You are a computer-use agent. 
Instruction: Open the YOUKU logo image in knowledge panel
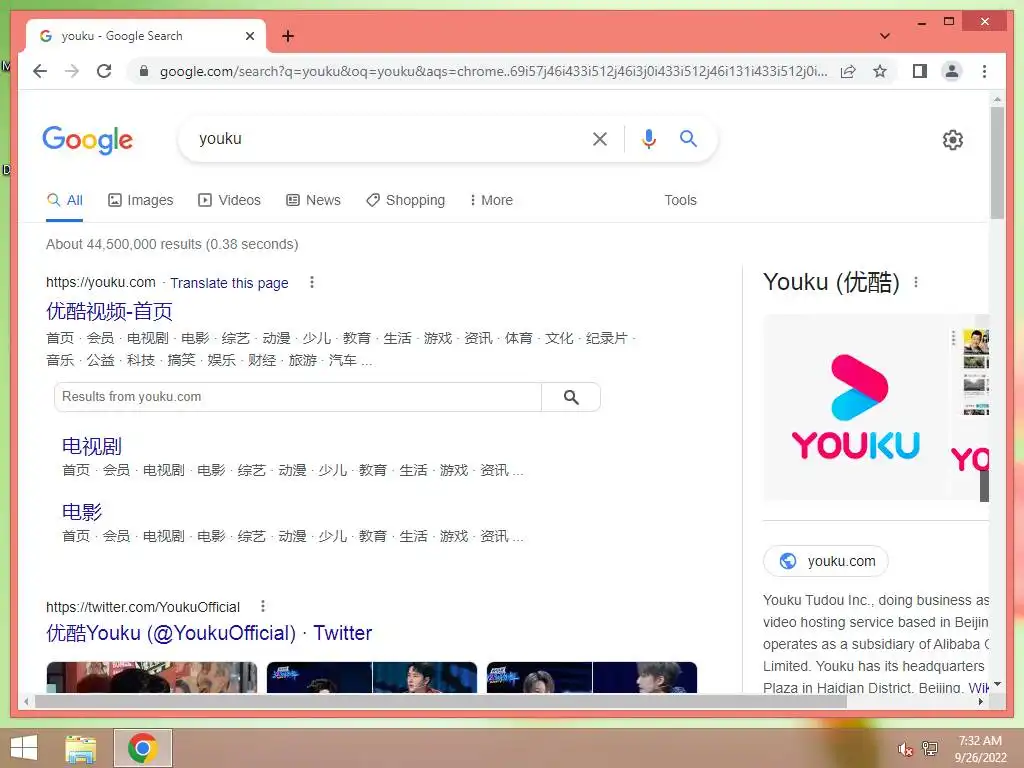pos(856,408)
